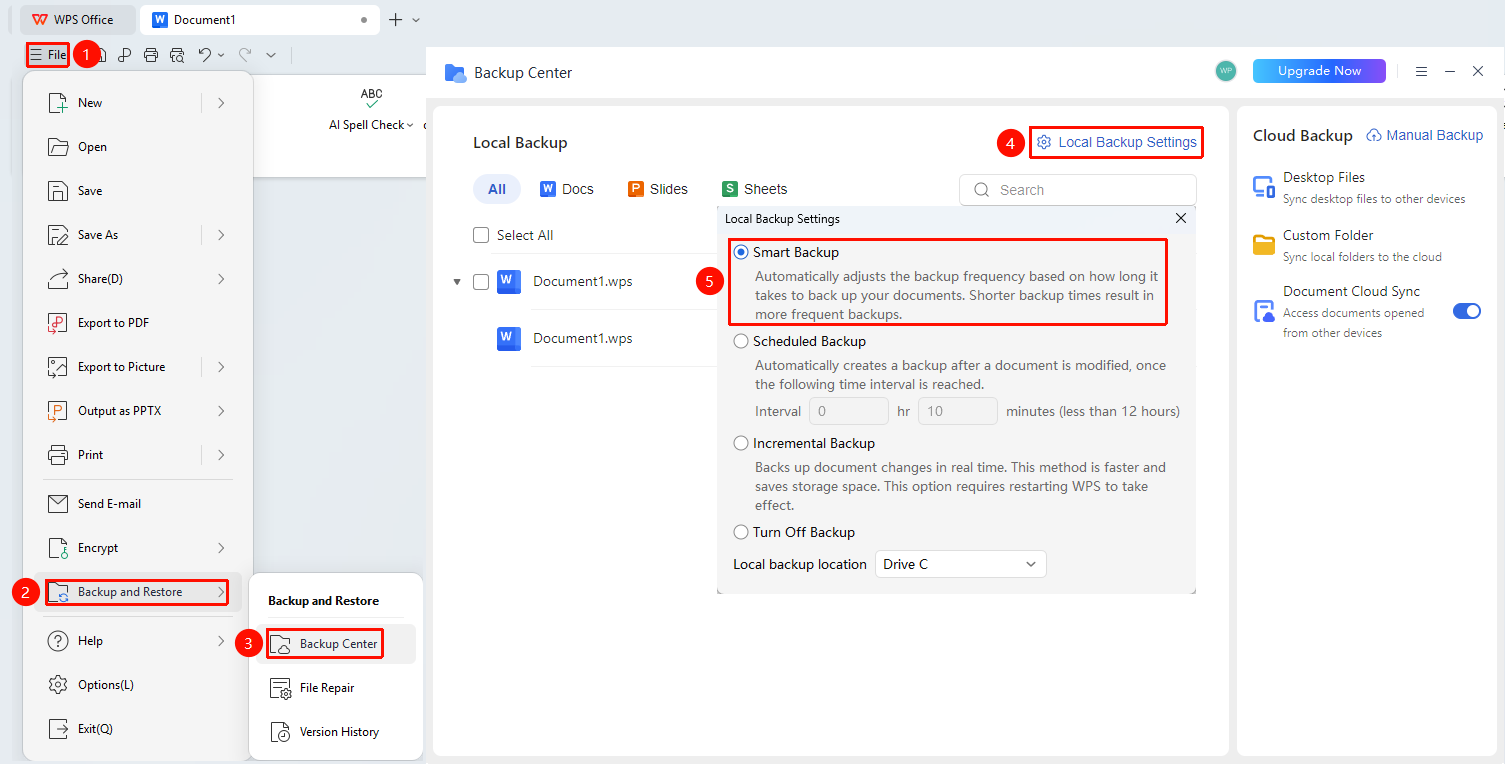Tick the checkbox beside Document1.wps group row
The image size is (1505, 764).
[481, 282]
